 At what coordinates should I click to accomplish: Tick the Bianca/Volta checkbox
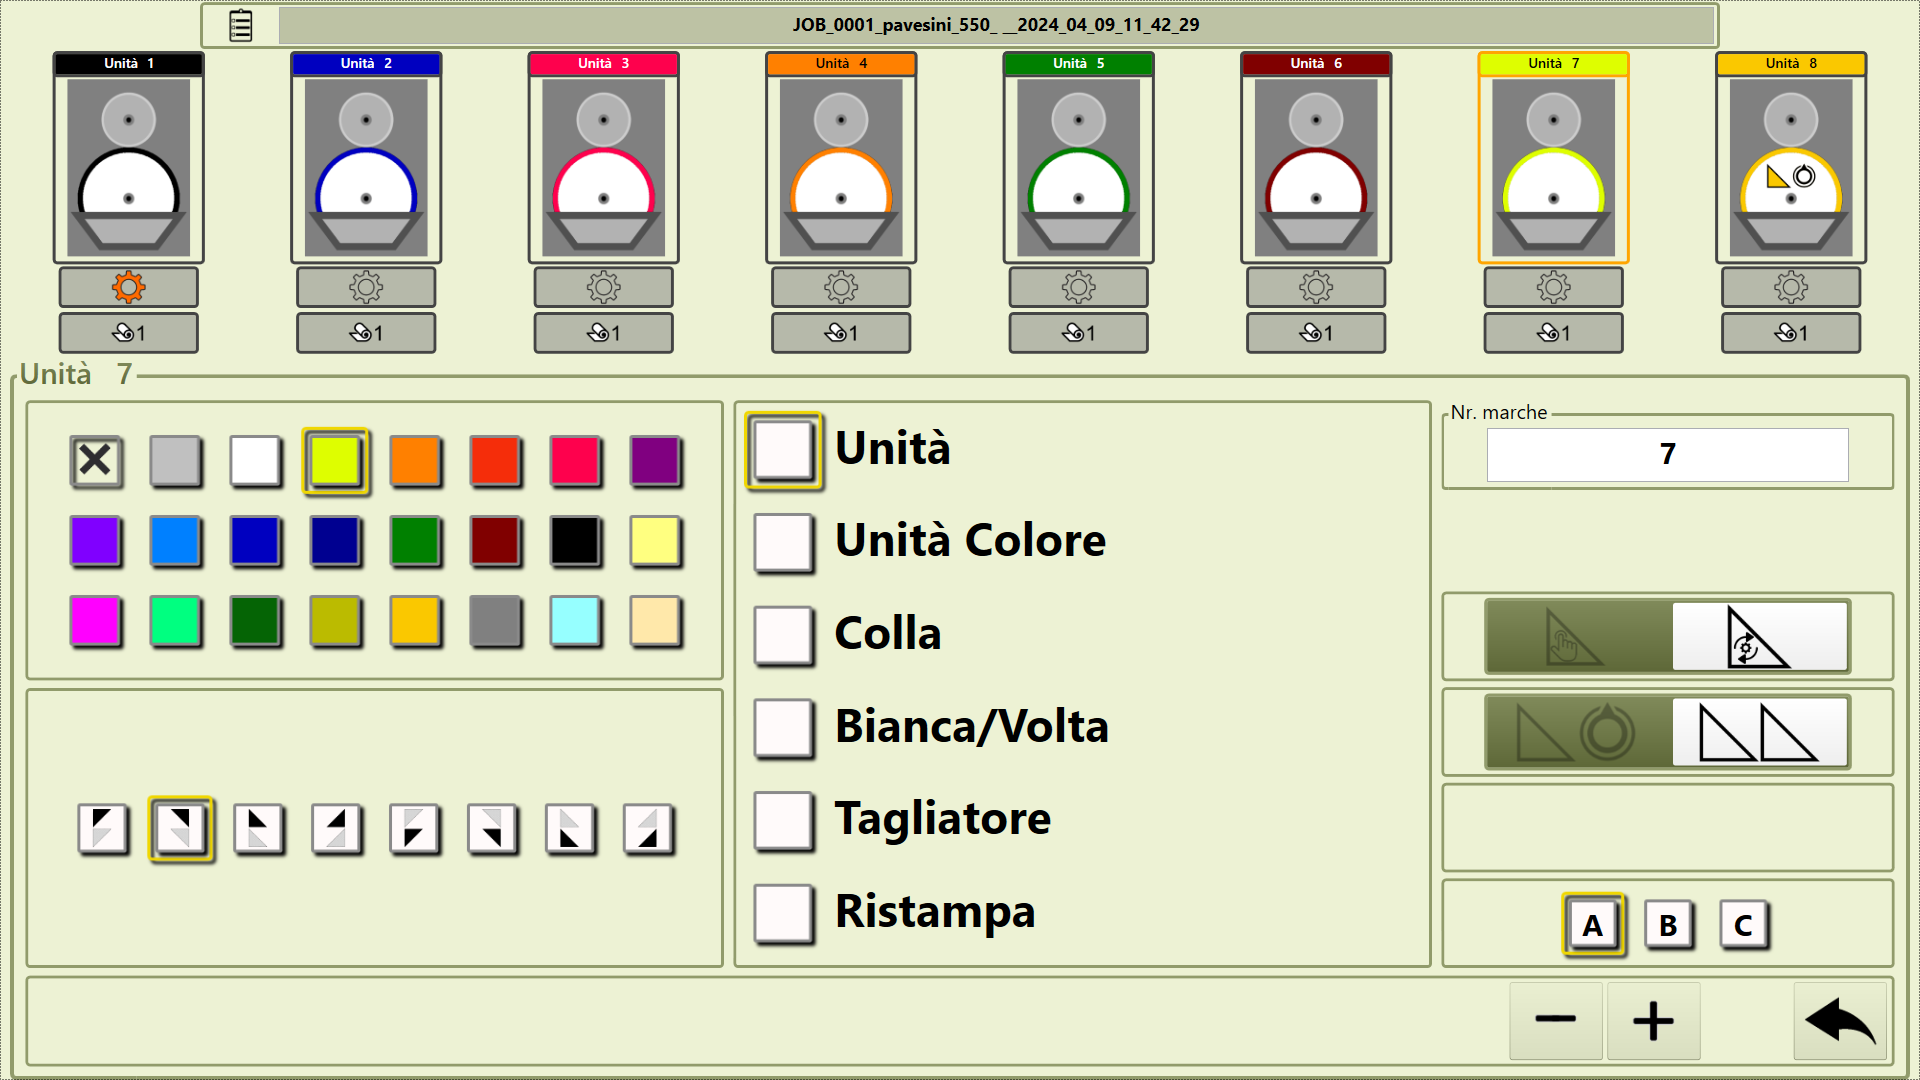[x=784, y=727]
